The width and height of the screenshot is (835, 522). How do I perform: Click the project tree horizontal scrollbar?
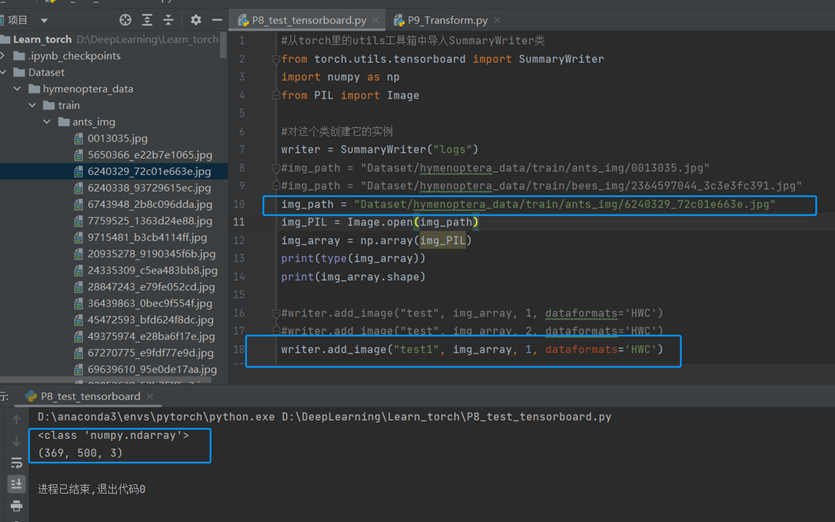tap(105, 380)
